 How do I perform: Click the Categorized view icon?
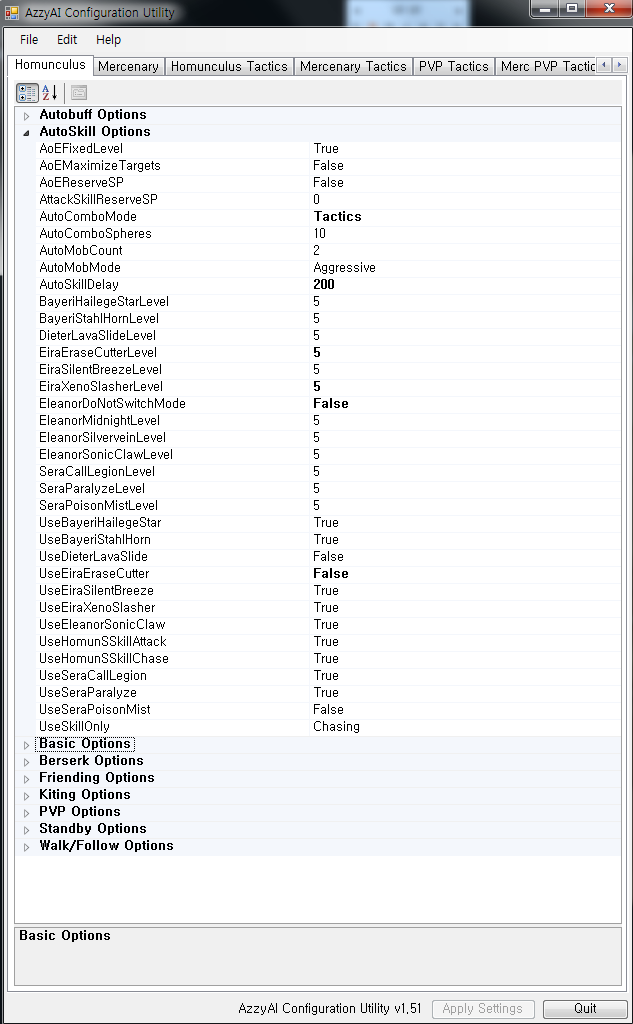(27, 93)
